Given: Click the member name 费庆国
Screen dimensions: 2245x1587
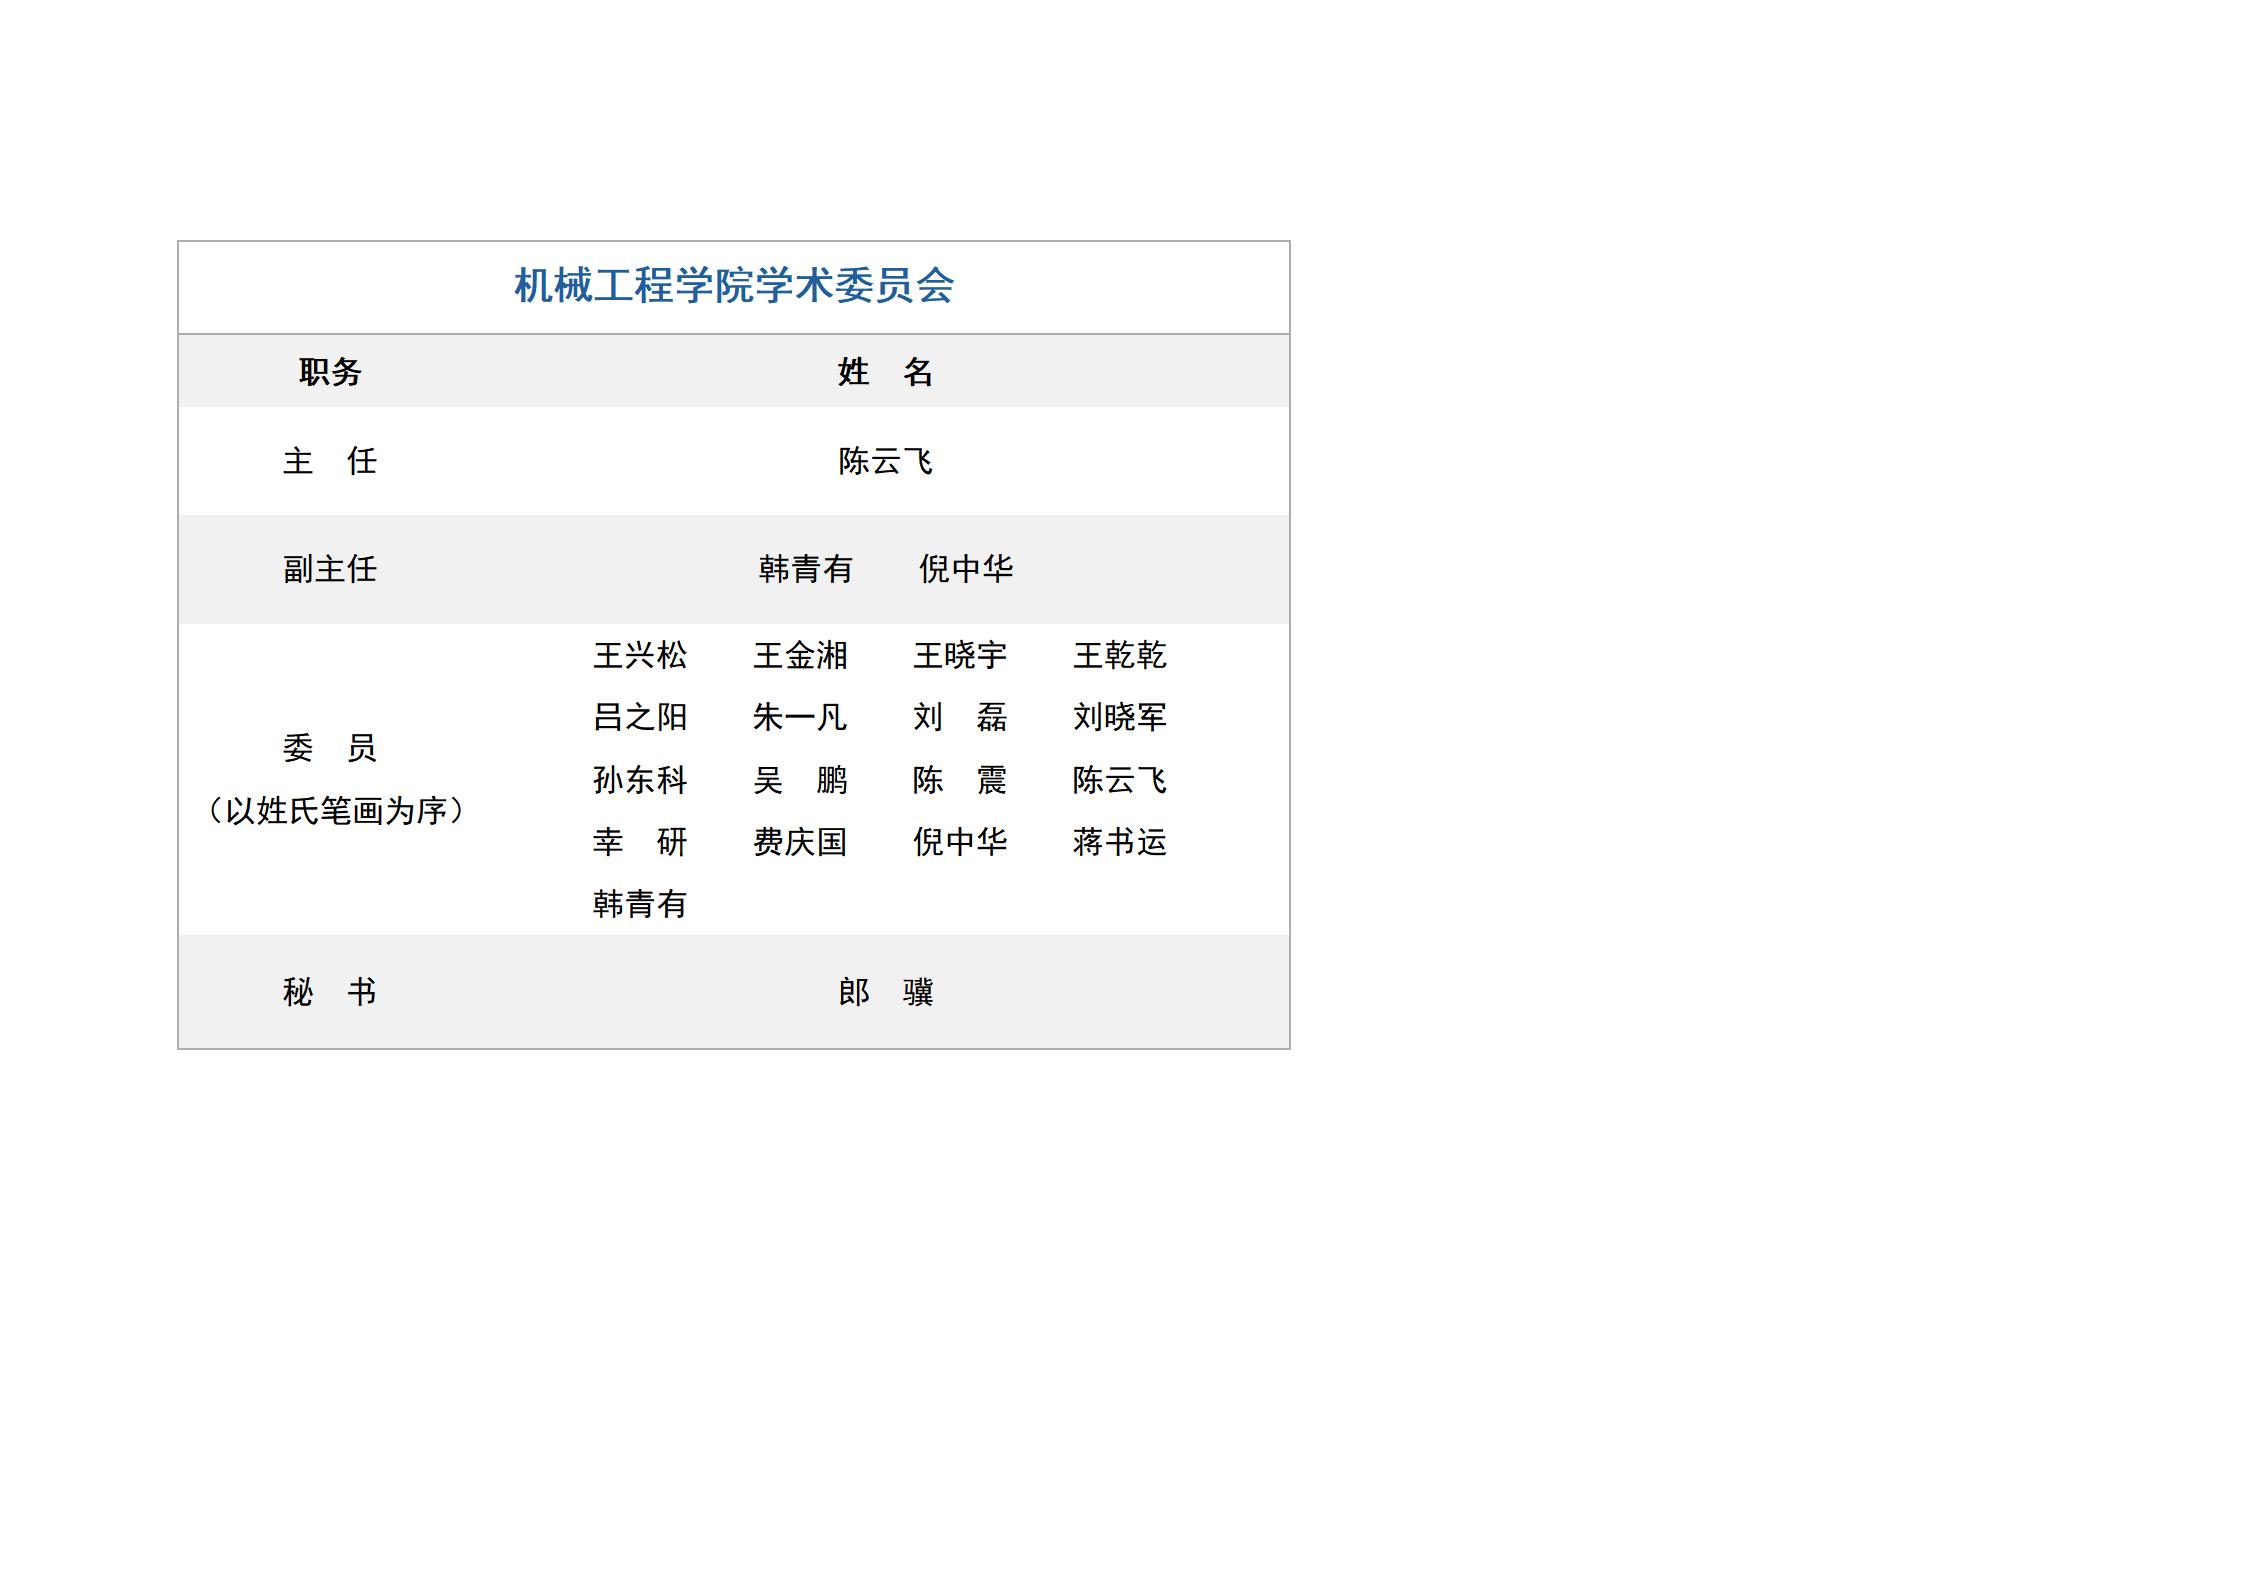Looking at the screenshot, I should pos(800,842).
